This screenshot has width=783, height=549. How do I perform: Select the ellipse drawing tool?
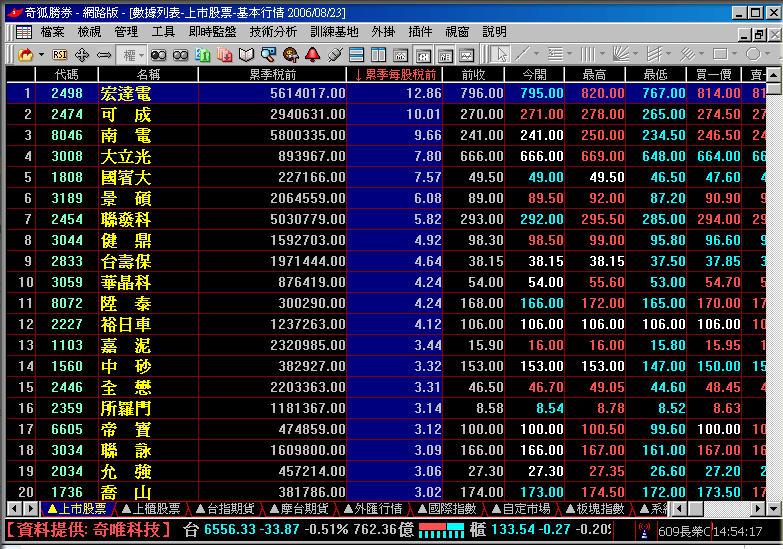tap(753, 54)
